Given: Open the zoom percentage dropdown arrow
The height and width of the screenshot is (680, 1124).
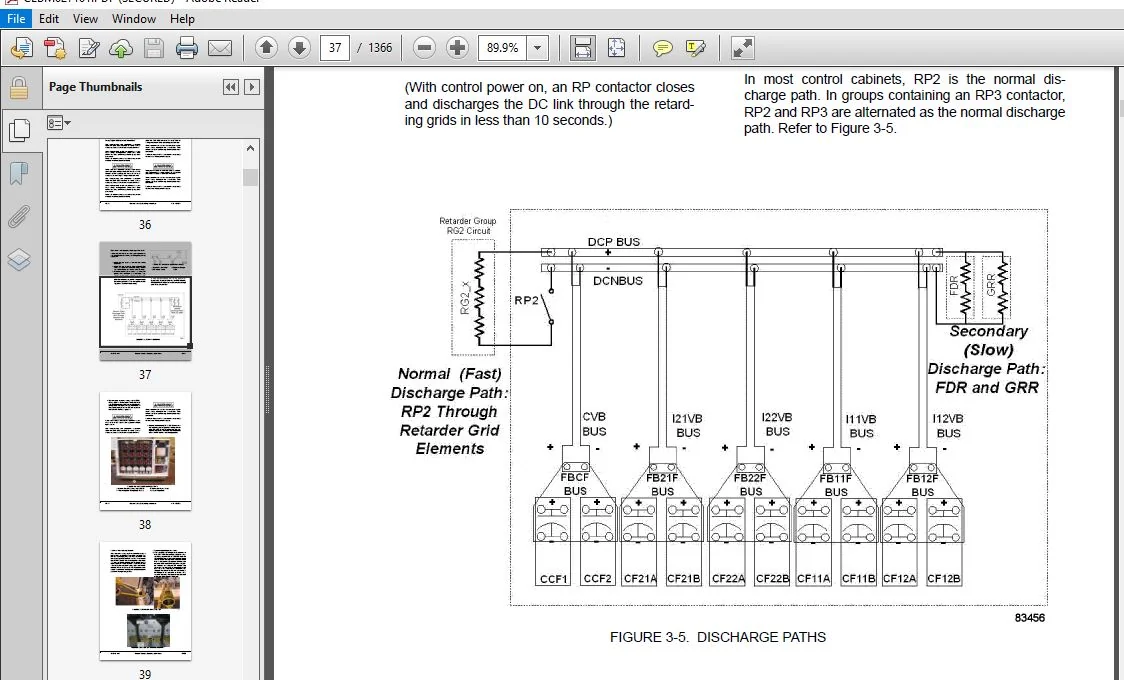Looking at the screenshot, I should [538, 48].
